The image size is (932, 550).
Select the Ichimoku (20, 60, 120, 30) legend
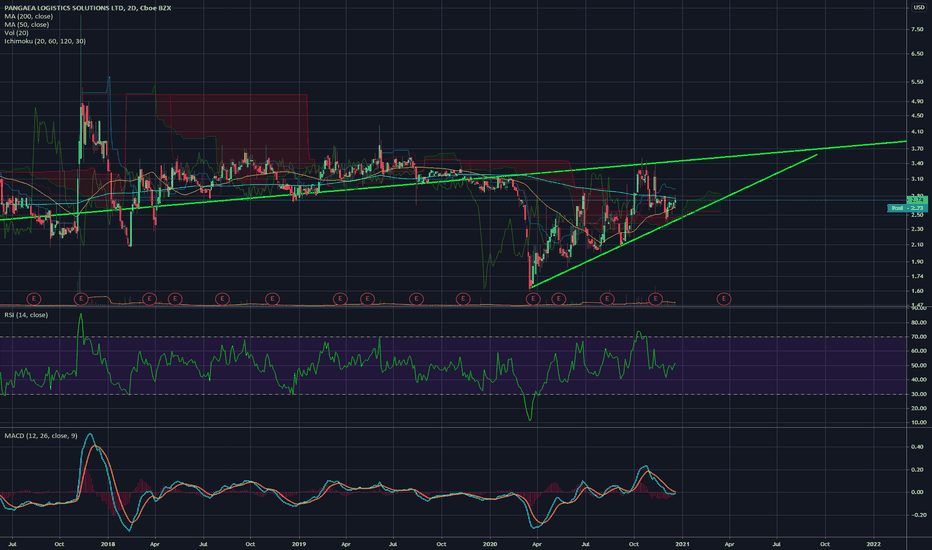pyautogui.click(x=45, y=41)
